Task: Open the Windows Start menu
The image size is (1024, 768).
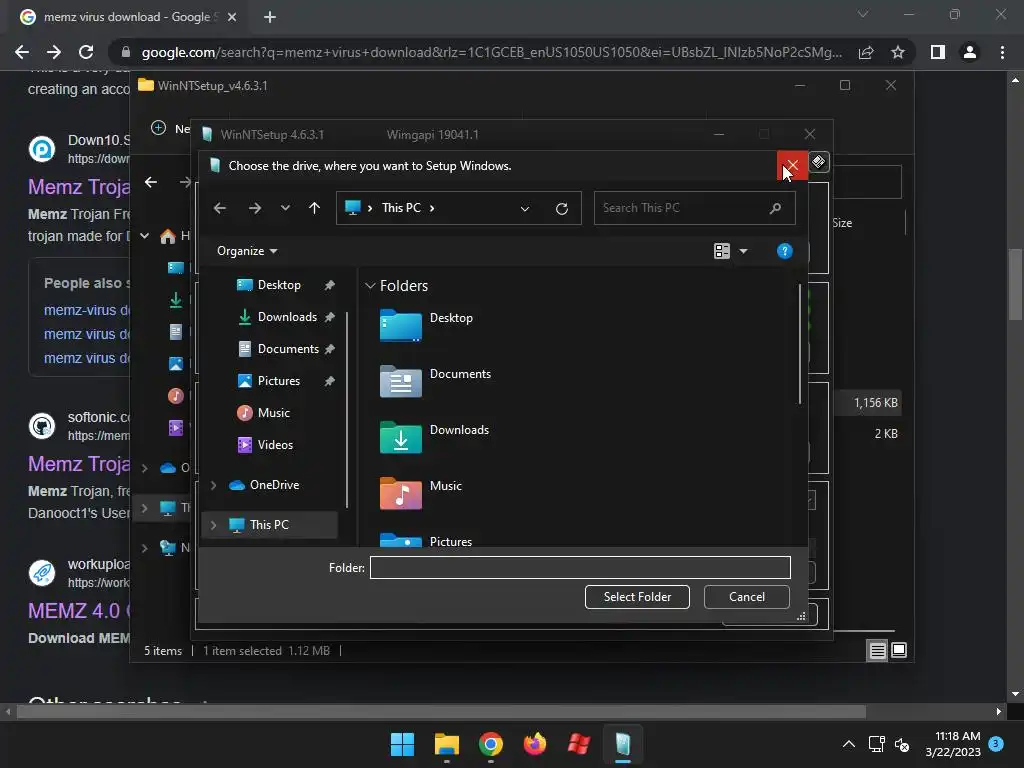Action: pyautogui.click(x=402, y=744)
